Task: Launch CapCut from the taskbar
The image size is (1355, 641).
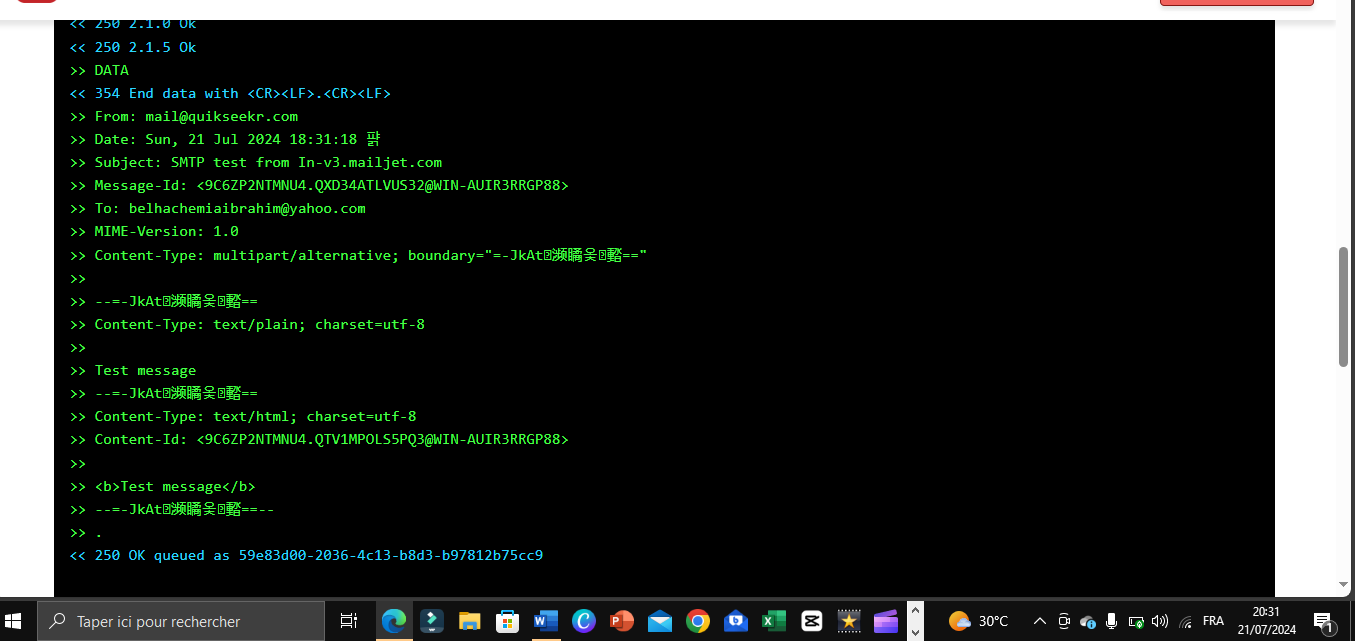Action: (x=811, y=621)
